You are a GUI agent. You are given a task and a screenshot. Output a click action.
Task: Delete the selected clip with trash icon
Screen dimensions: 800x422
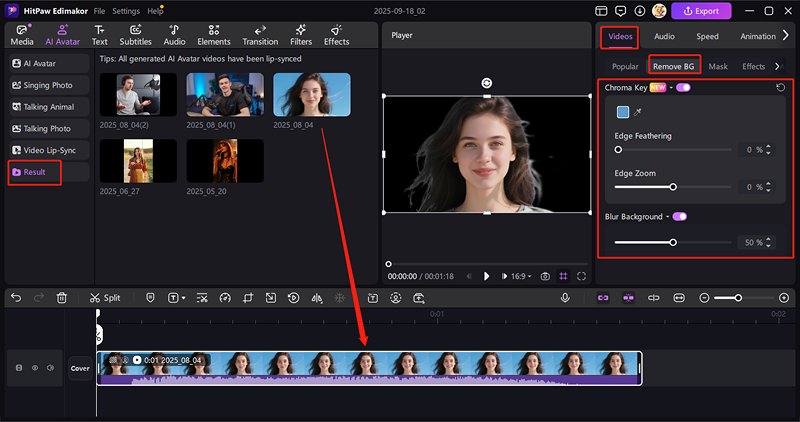(62, 298)
